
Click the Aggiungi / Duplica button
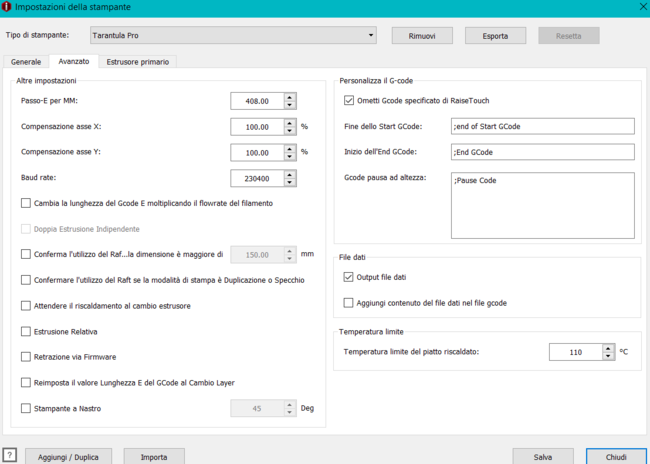point(68,456)
